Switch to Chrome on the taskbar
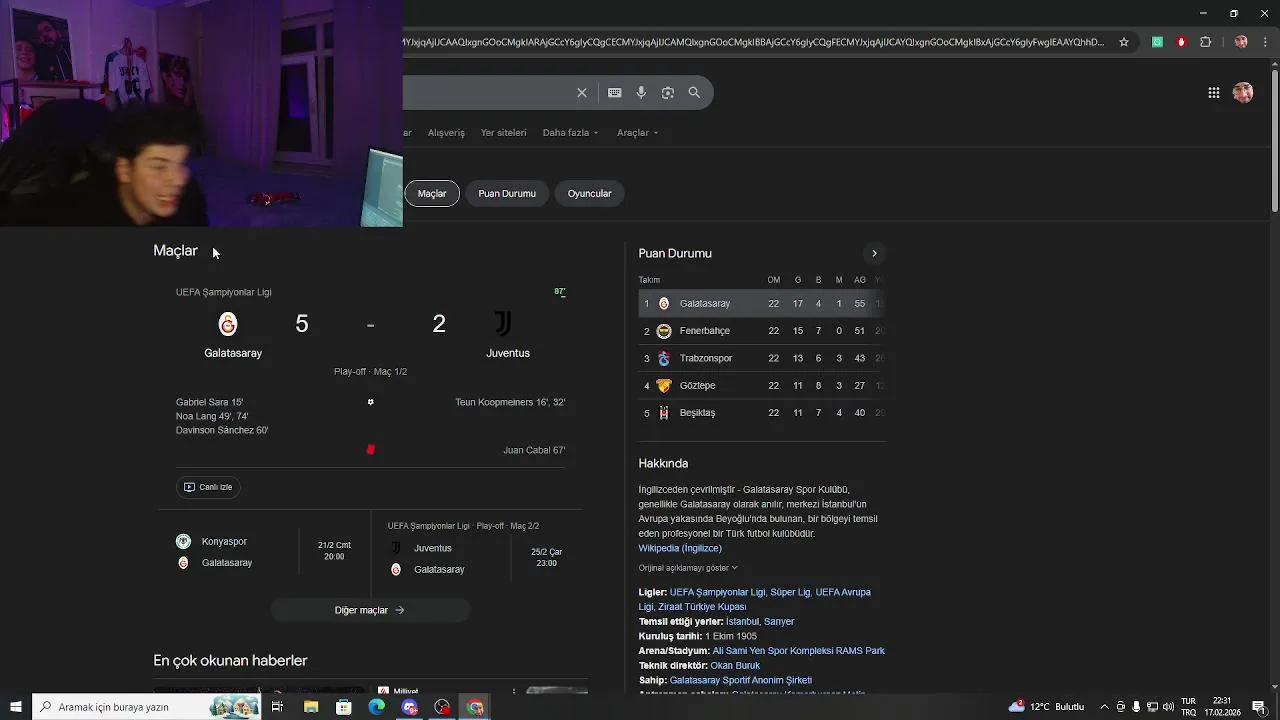The image size is (1280, 720). click(475, 707)
